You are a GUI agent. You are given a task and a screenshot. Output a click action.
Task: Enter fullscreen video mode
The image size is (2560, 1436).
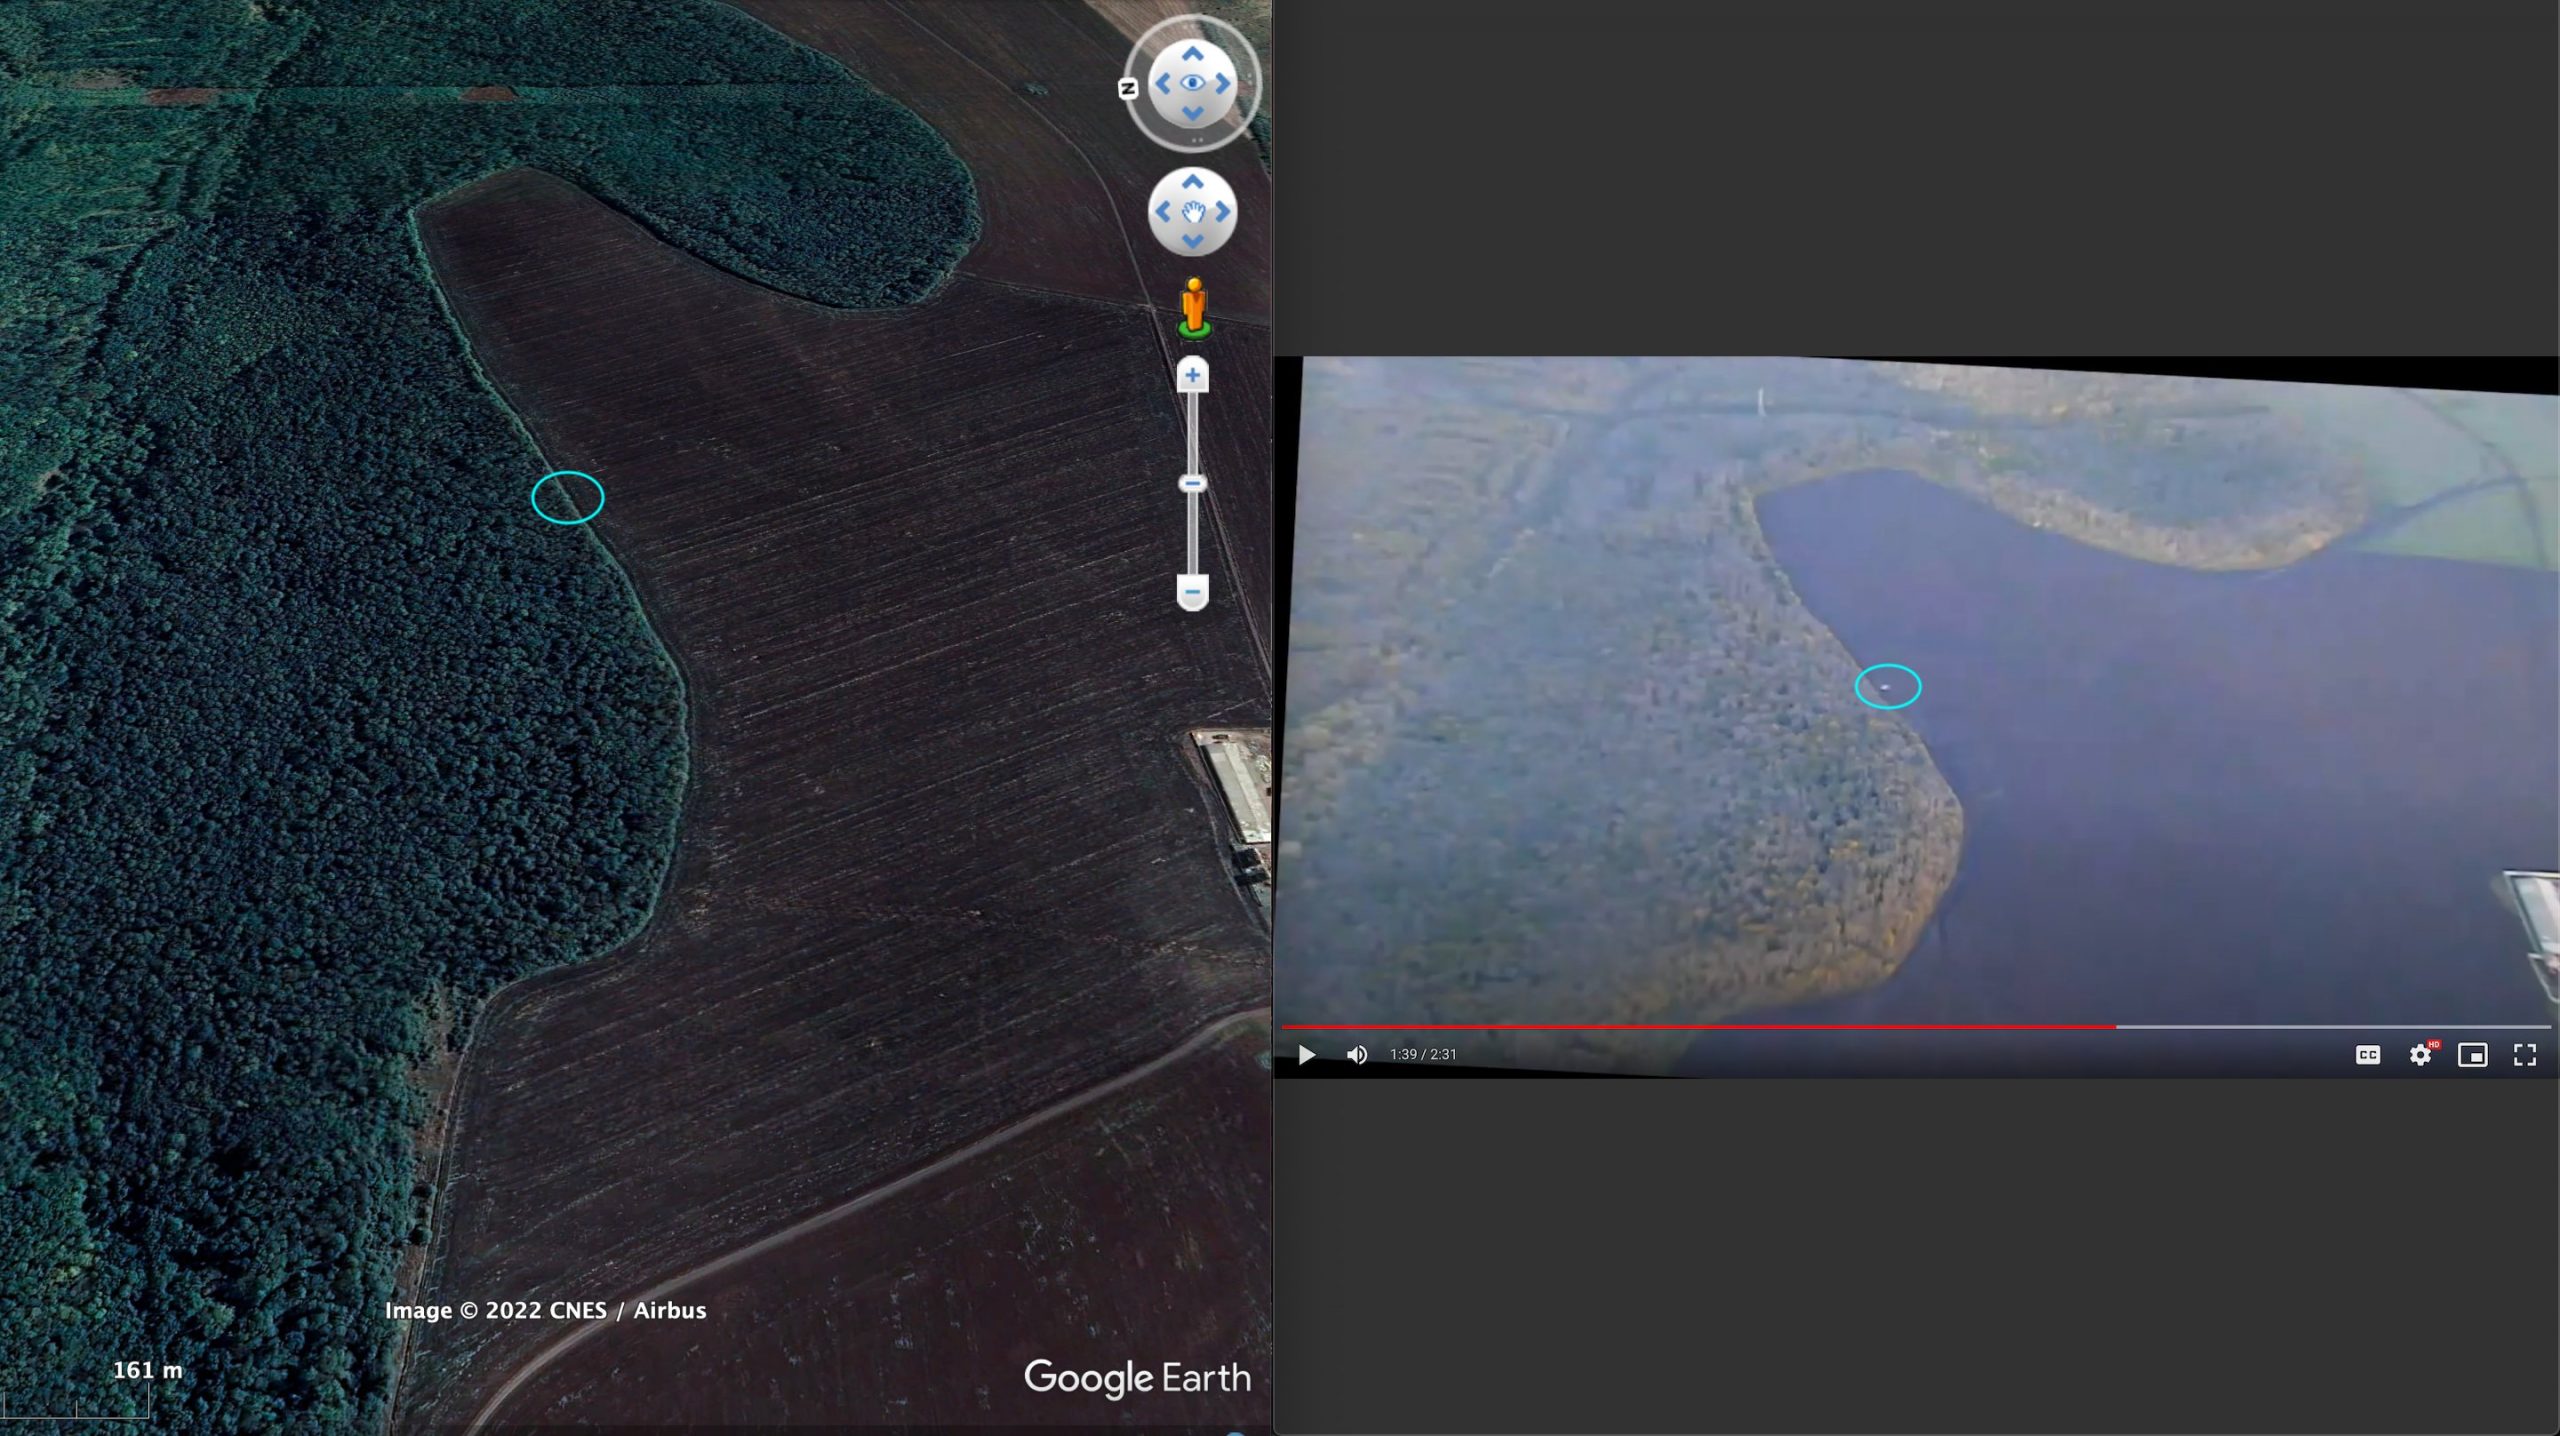(x=2524, y=1055)
